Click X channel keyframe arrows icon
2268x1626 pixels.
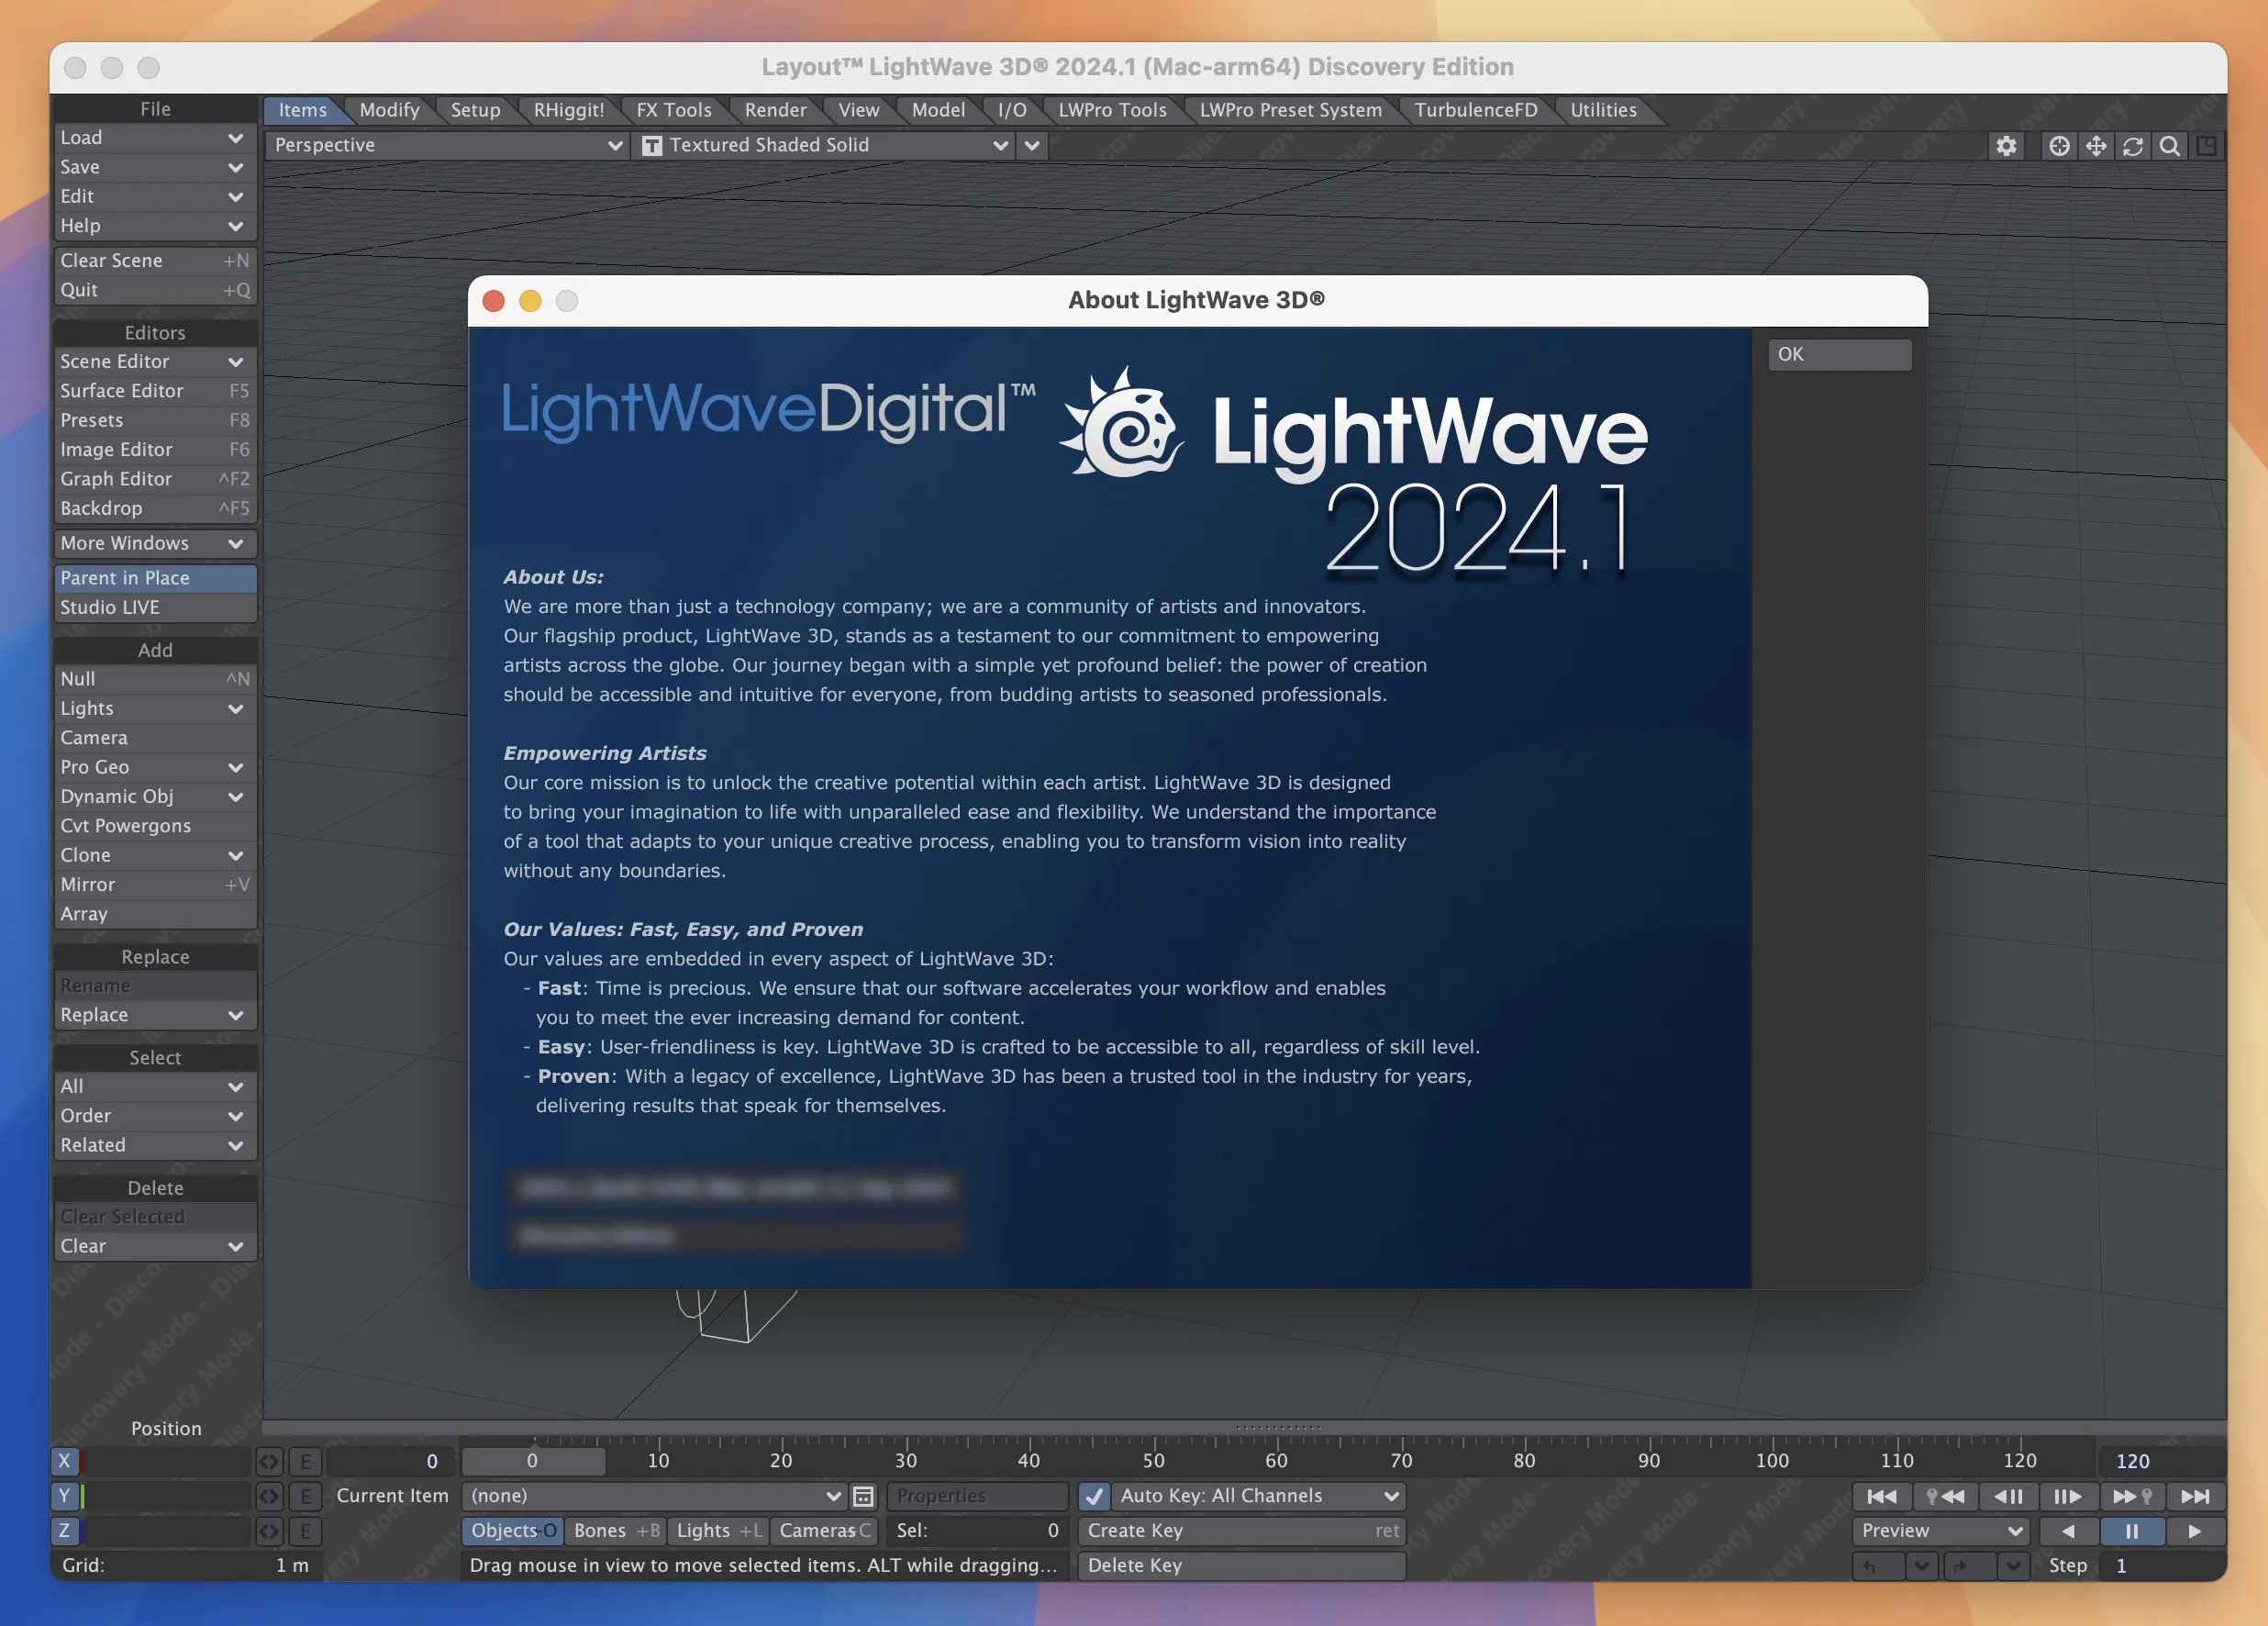[270, 1462]
